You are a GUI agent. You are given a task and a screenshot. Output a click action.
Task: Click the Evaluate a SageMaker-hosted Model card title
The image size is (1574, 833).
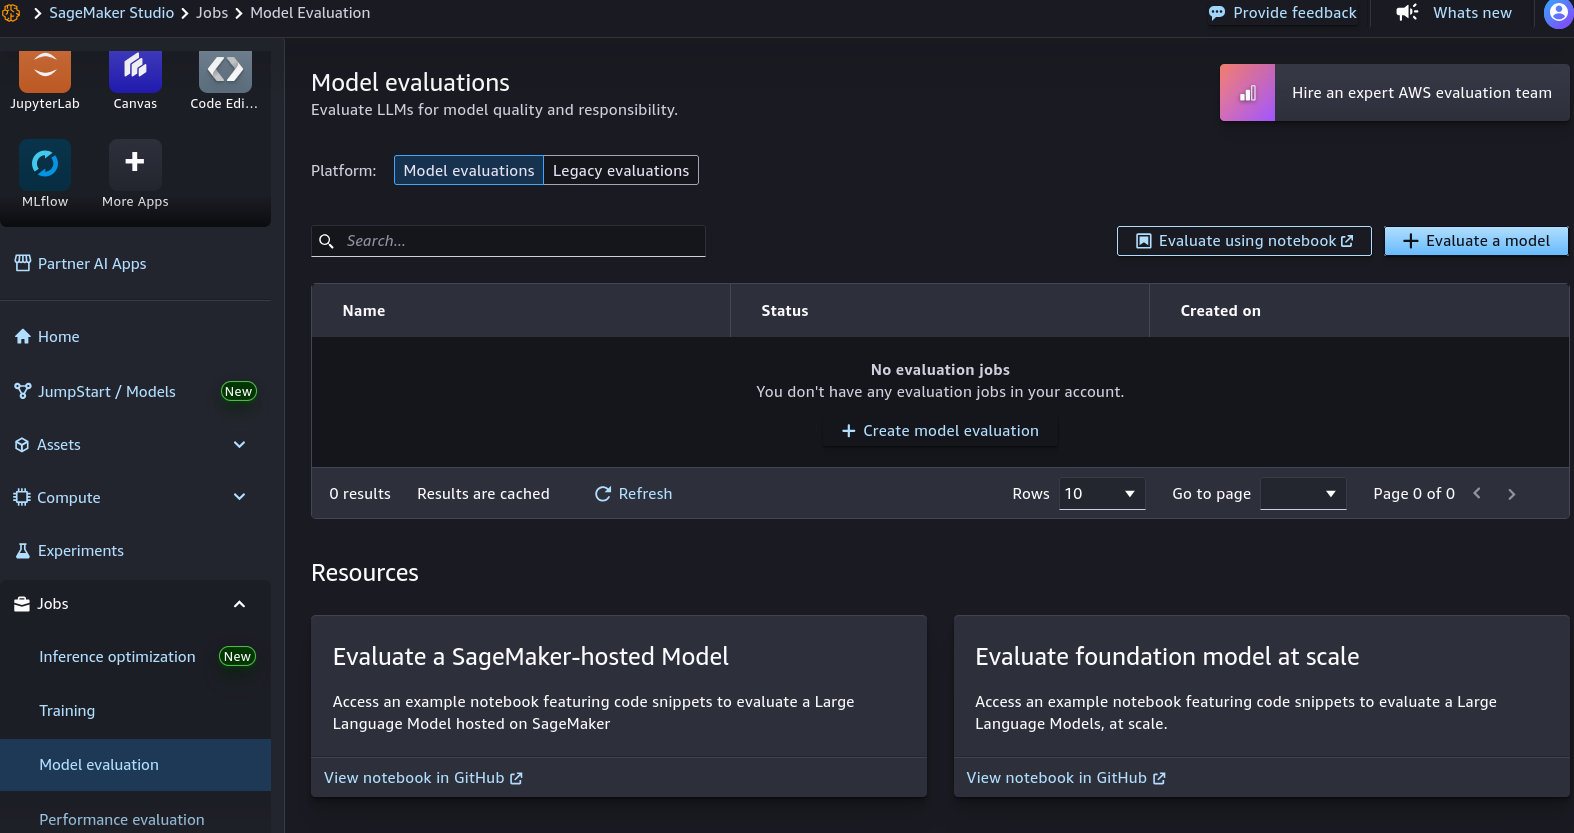[x=531, y=657]
